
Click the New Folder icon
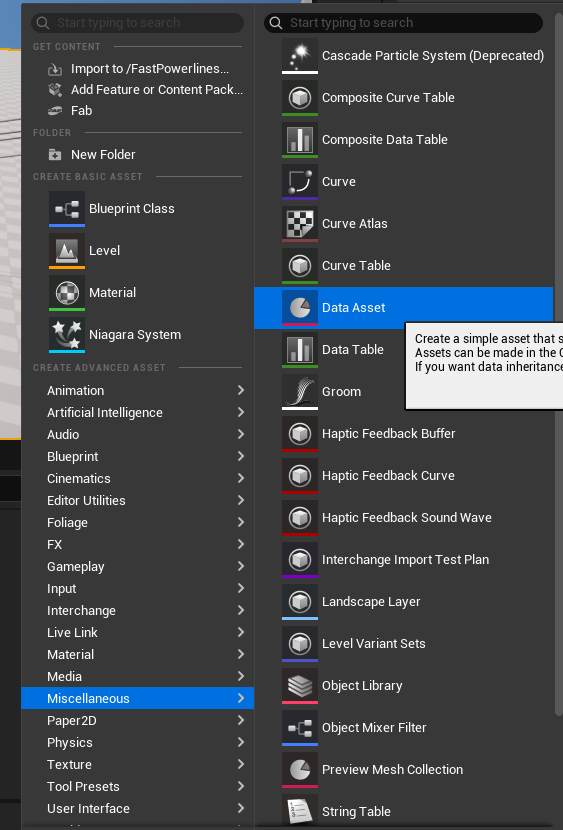tap(55, 155)
